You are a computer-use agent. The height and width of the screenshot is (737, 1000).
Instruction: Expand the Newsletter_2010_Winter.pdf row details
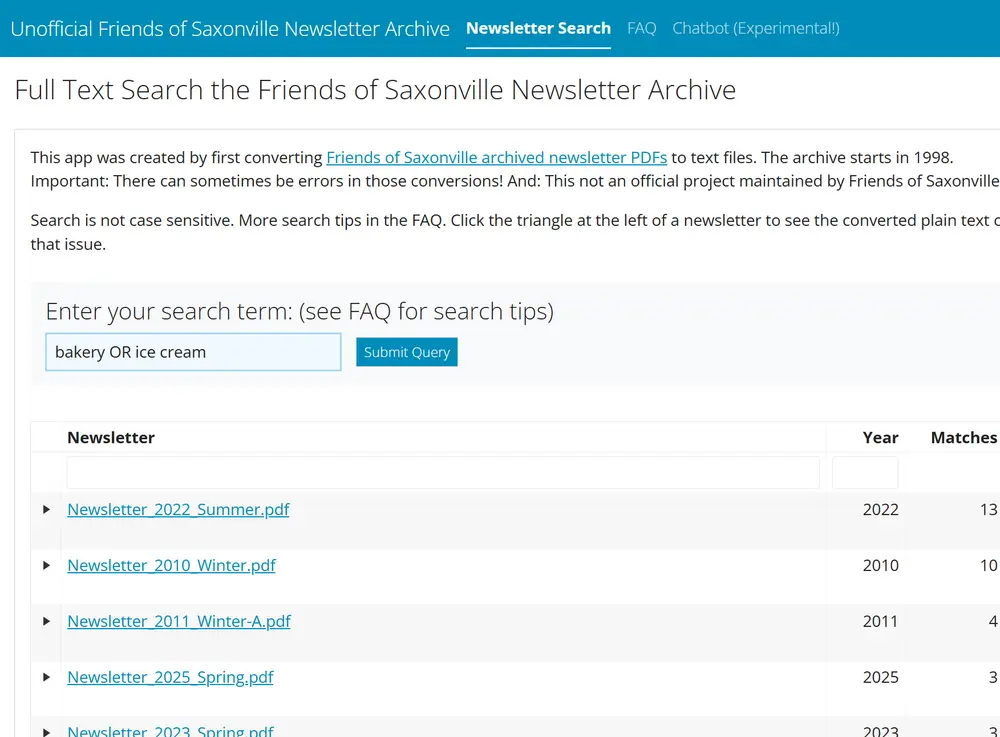click(x=46, y=565)
